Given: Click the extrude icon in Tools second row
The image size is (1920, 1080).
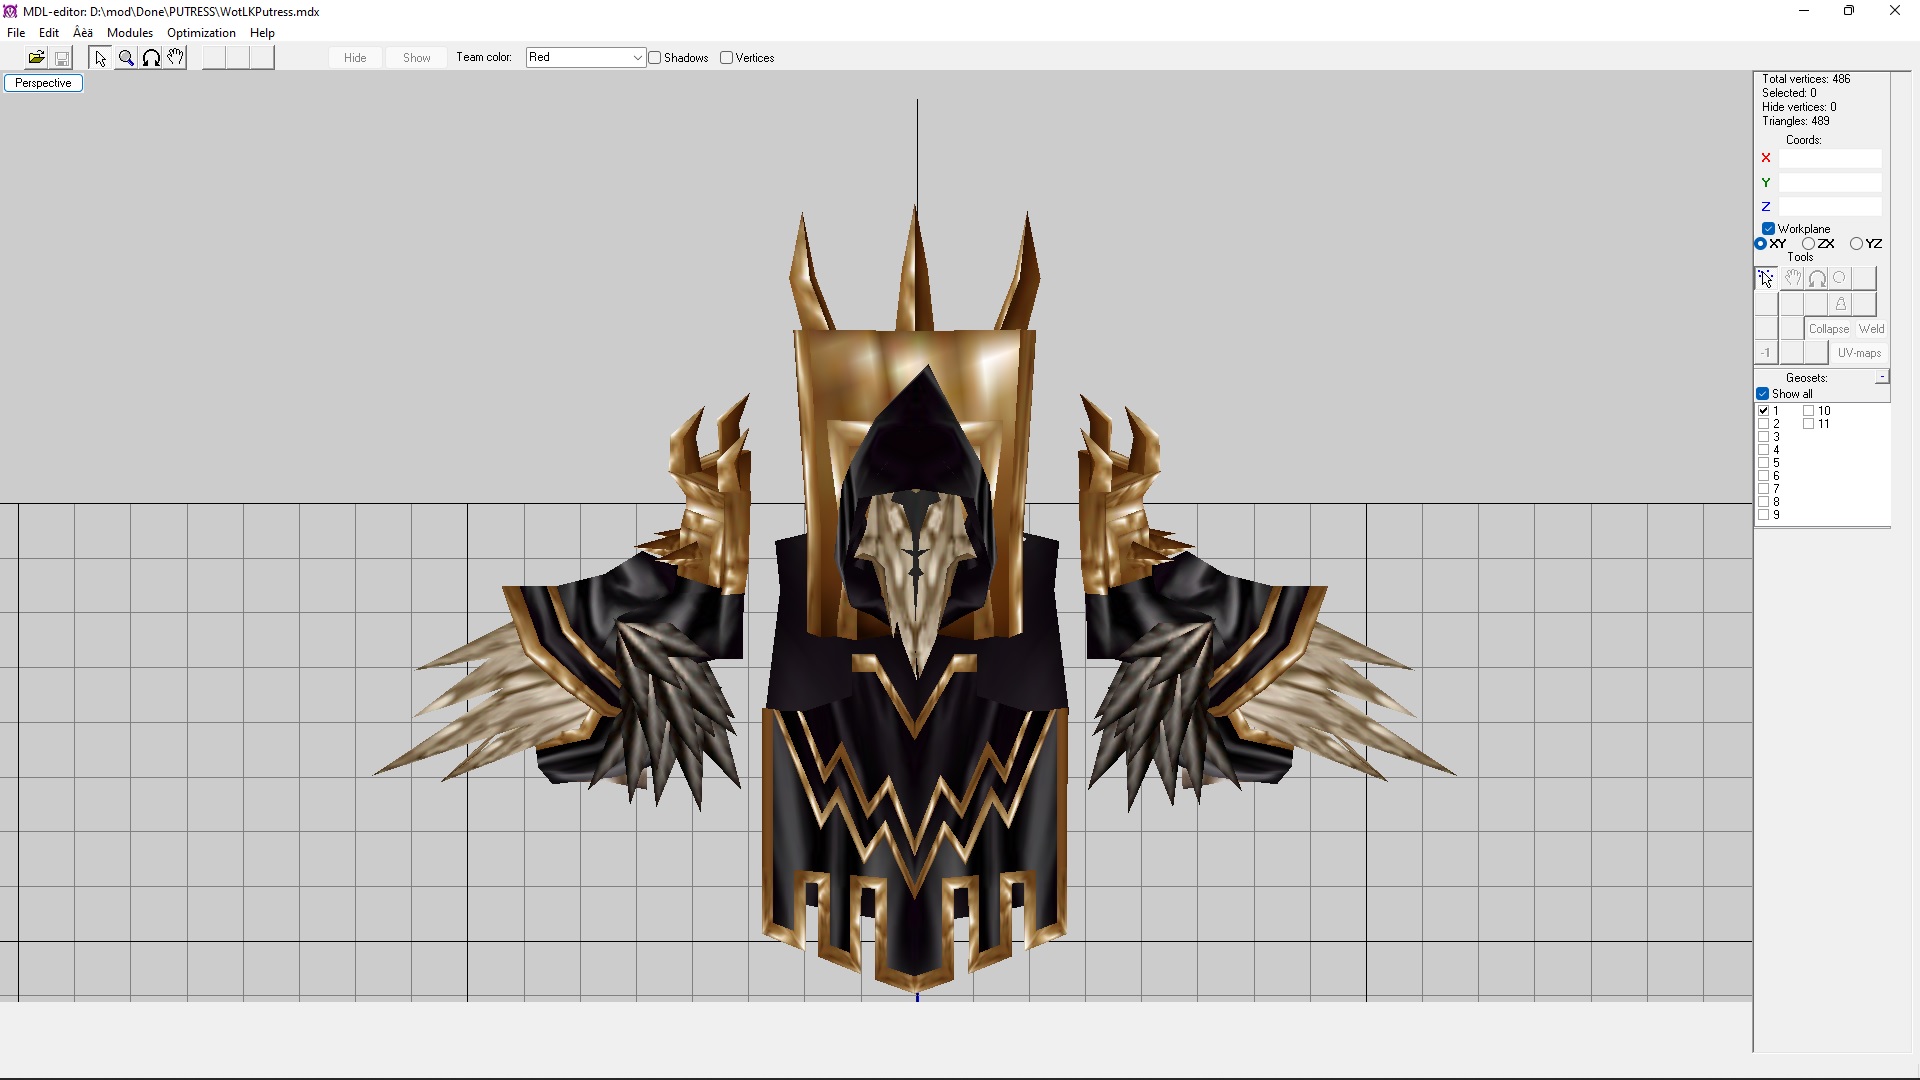Looking at the screenshot, I should [x=1840, y=304].
